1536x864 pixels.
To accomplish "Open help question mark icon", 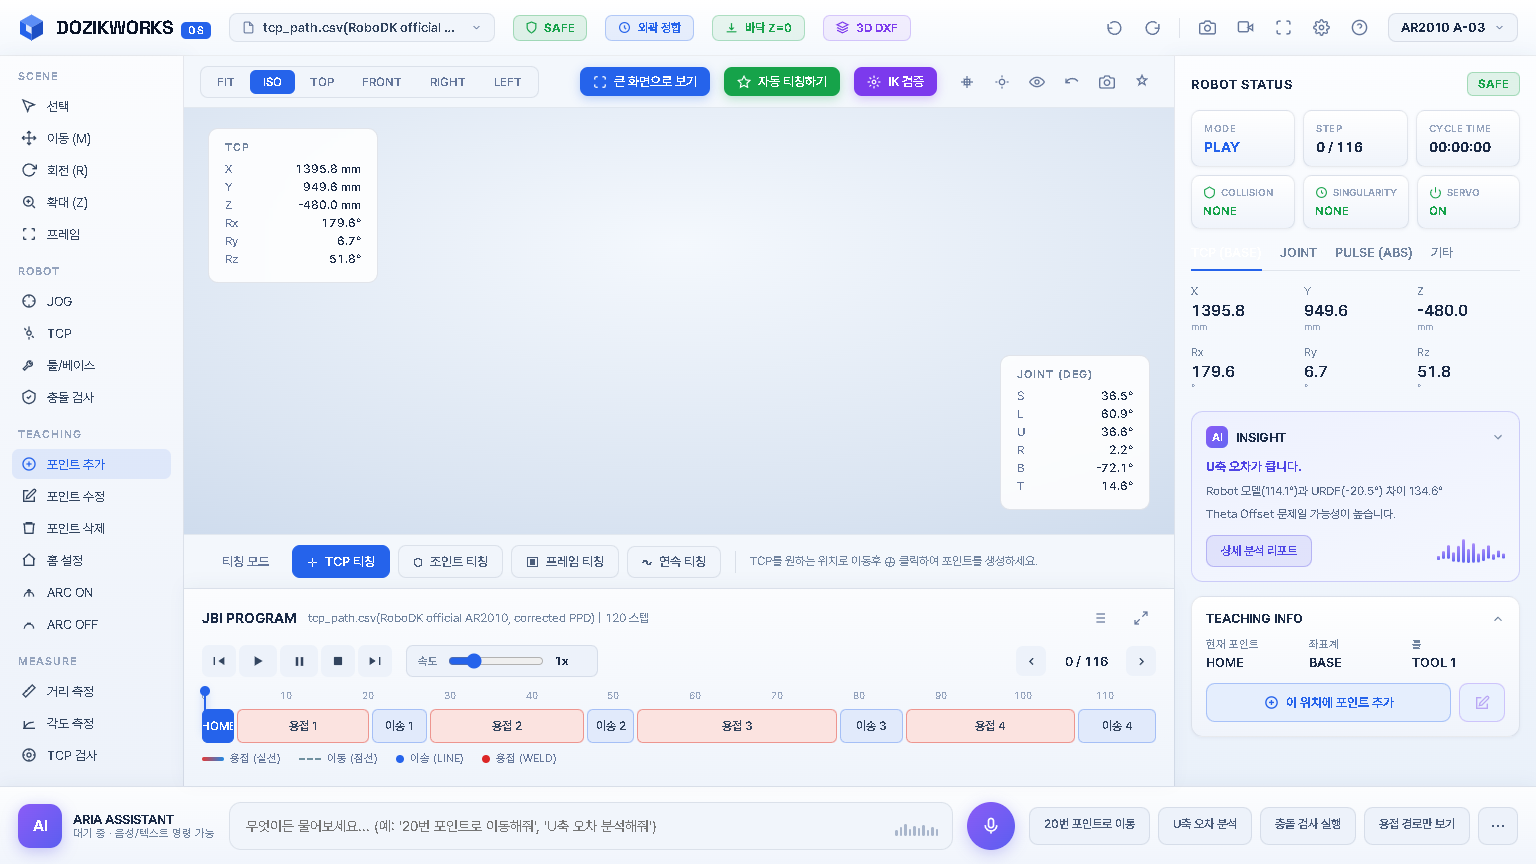I will tap(1359, 28).
